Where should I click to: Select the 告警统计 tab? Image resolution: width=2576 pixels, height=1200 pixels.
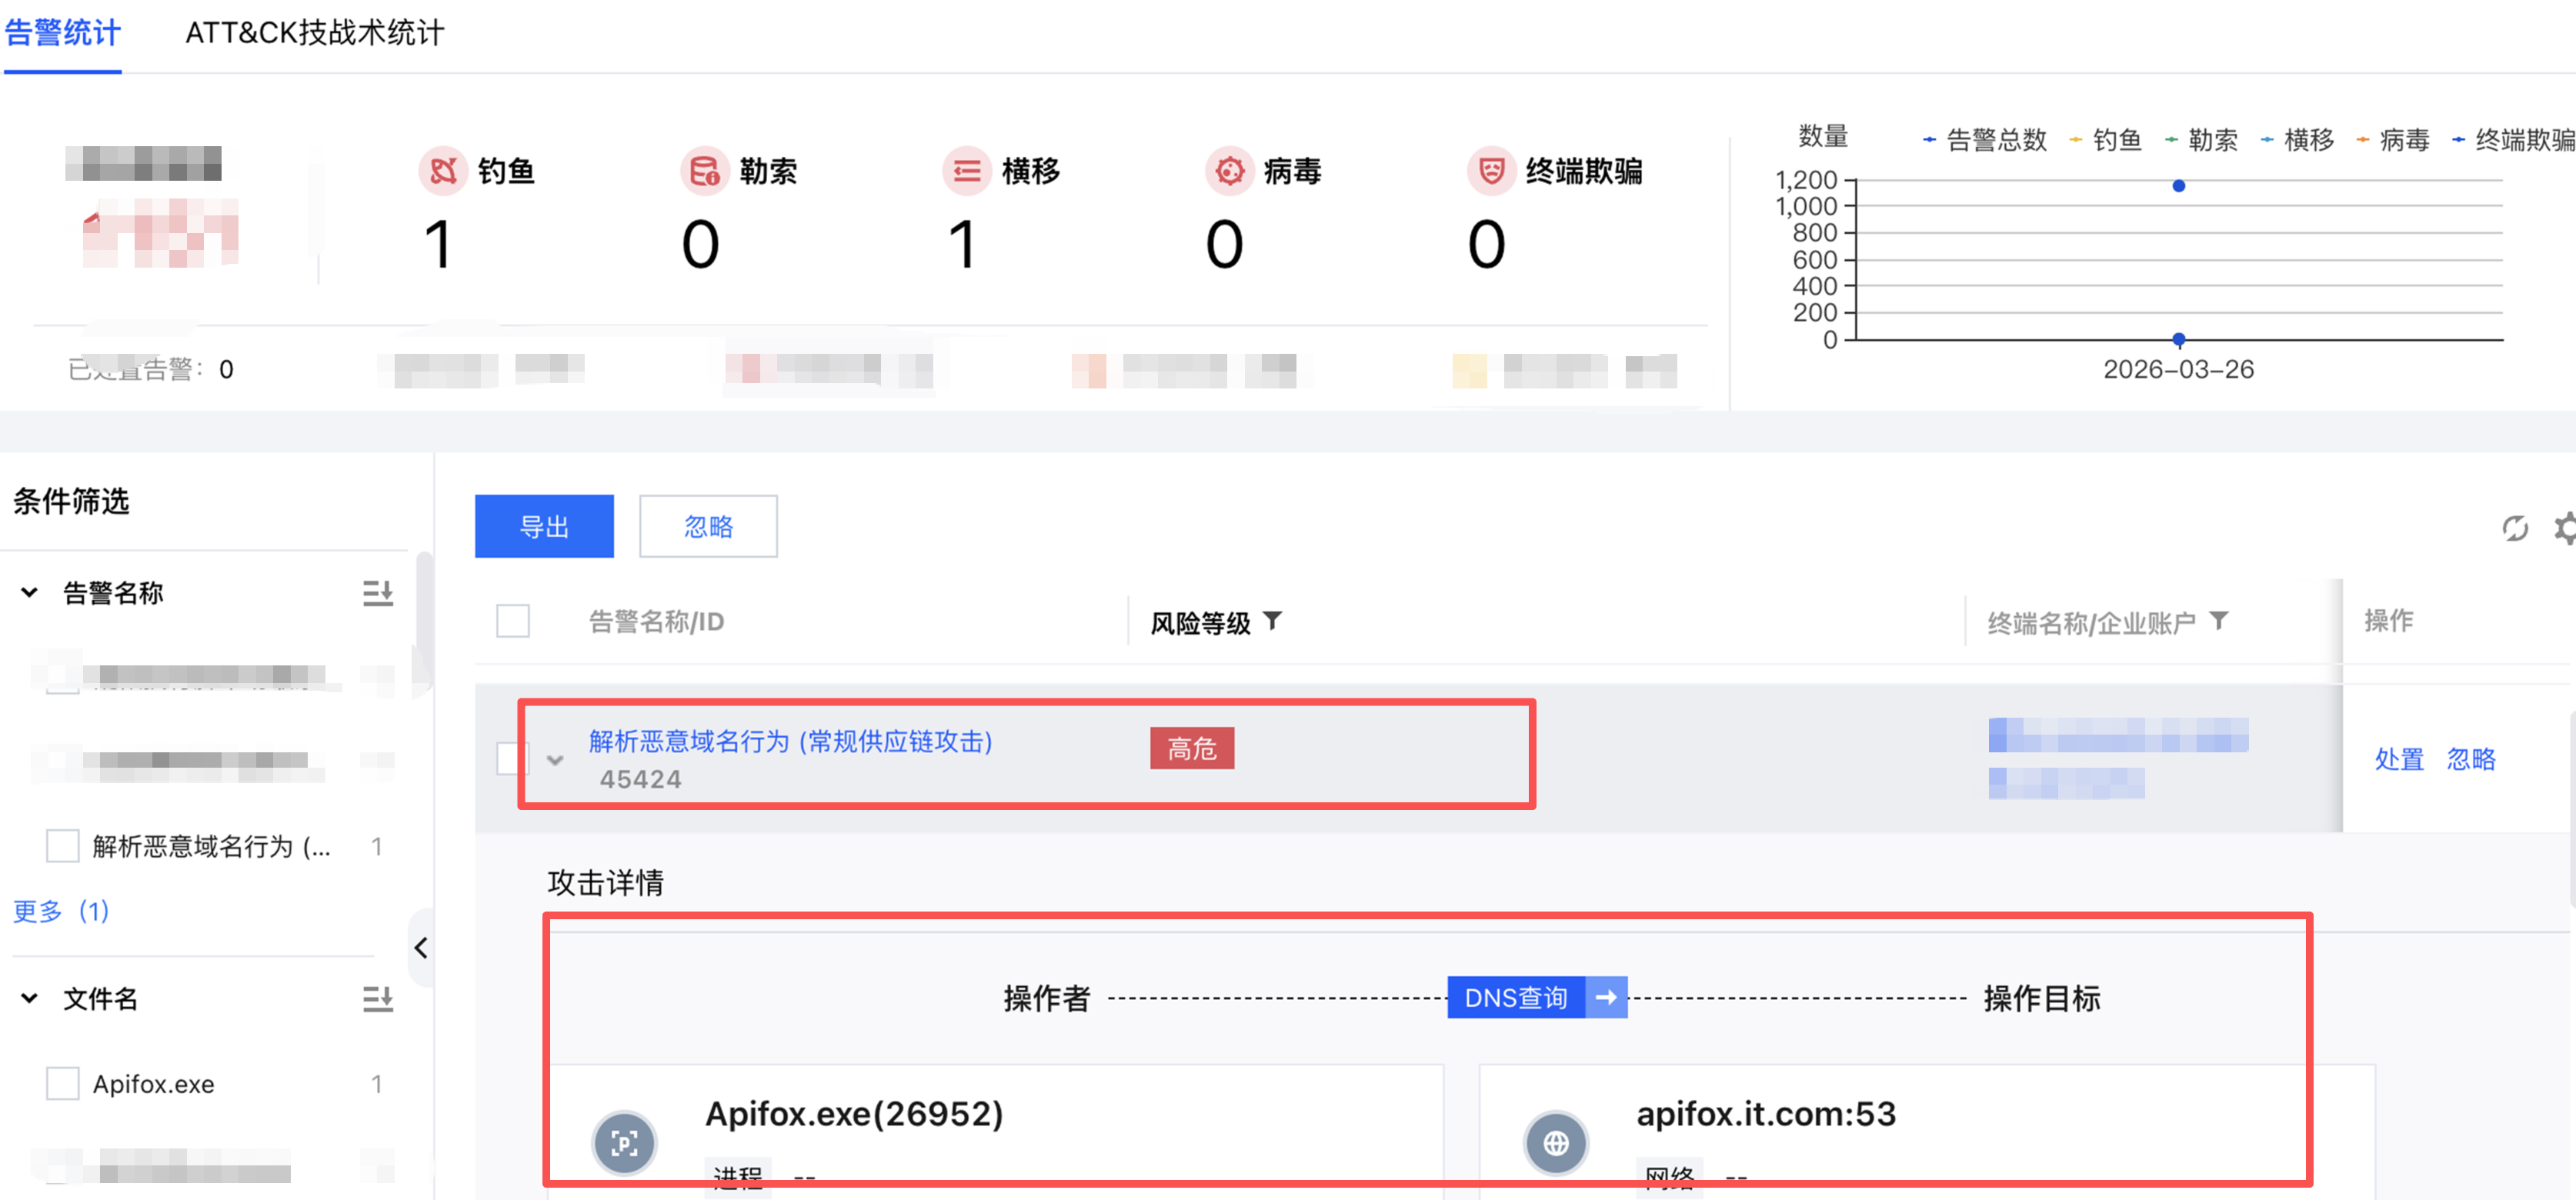coord(62,33)
